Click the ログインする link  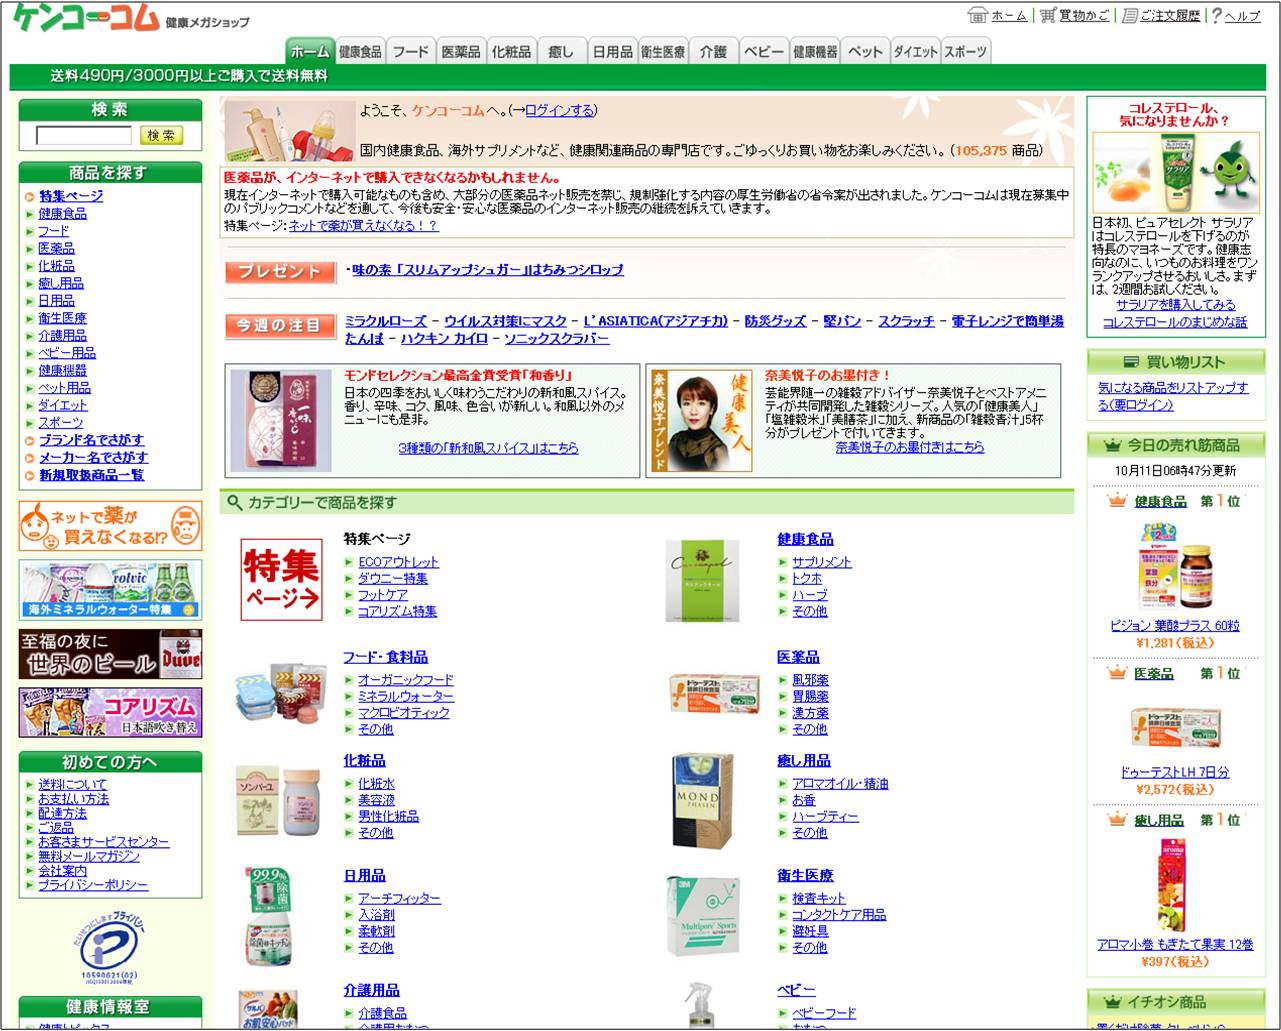click(559, 110)
